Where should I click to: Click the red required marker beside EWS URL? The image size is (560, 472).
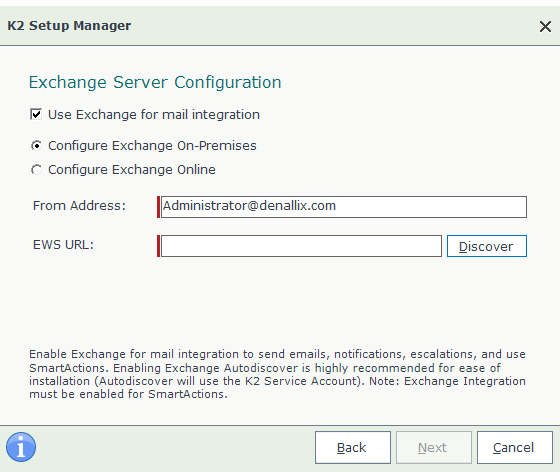coord(158,246)
